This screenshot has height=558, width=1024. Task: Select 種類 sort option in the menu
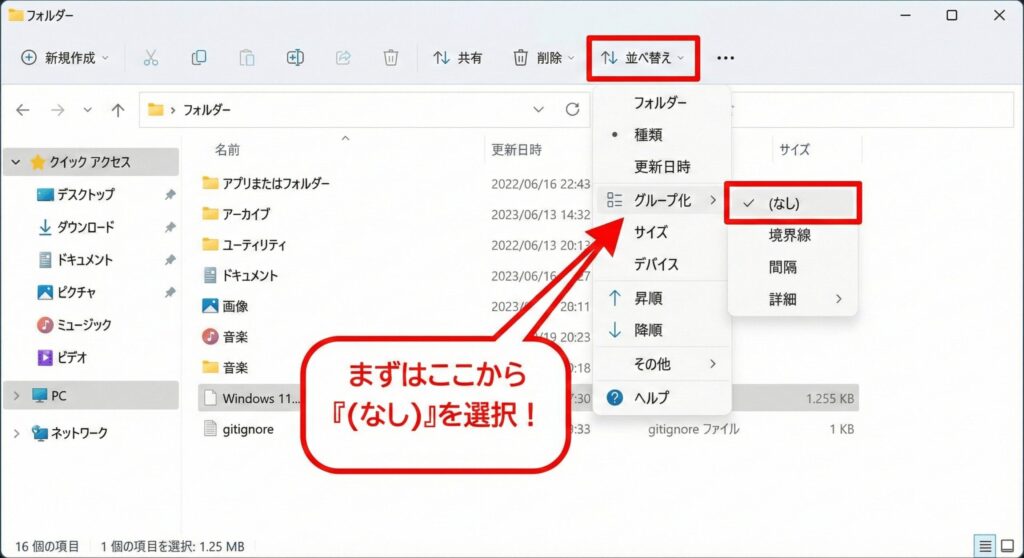point(648,135)
